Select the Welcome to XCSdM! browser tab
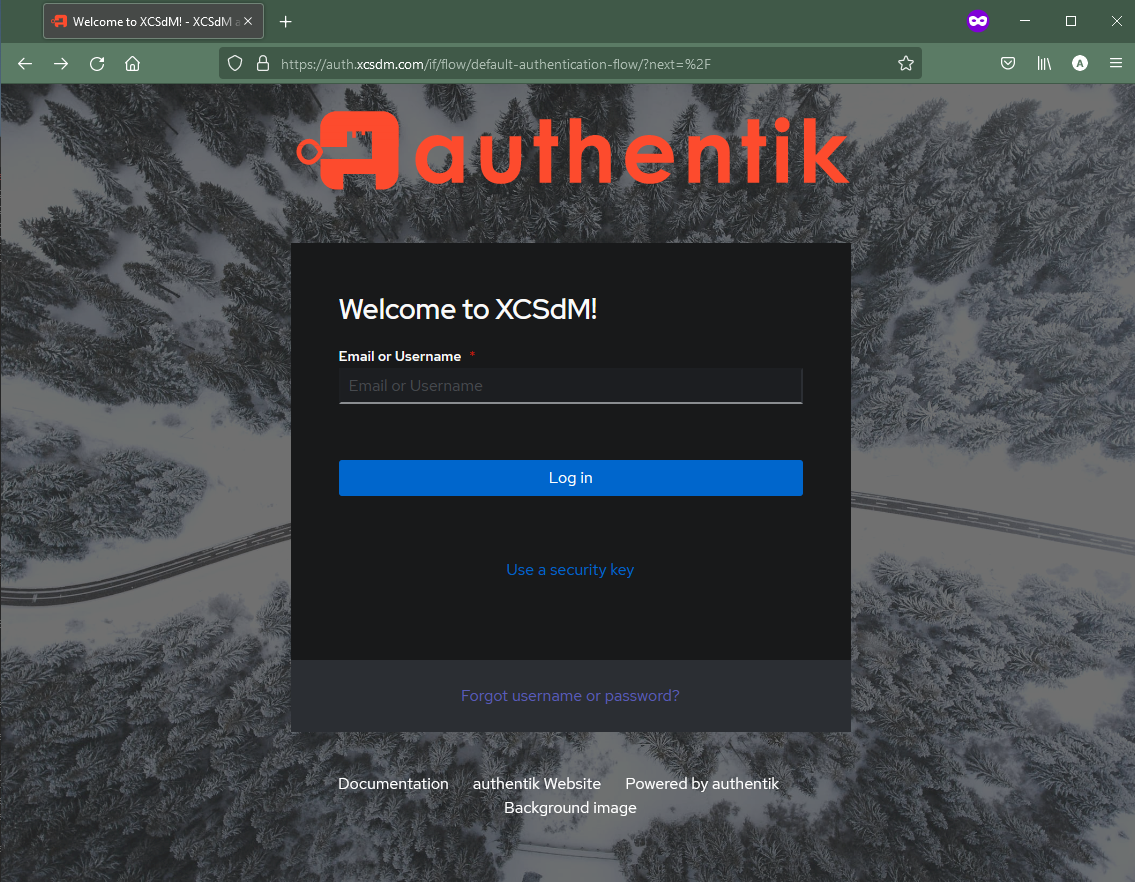Image resolution: width=1135 pixels, height=882 pixels. (153, 22)
